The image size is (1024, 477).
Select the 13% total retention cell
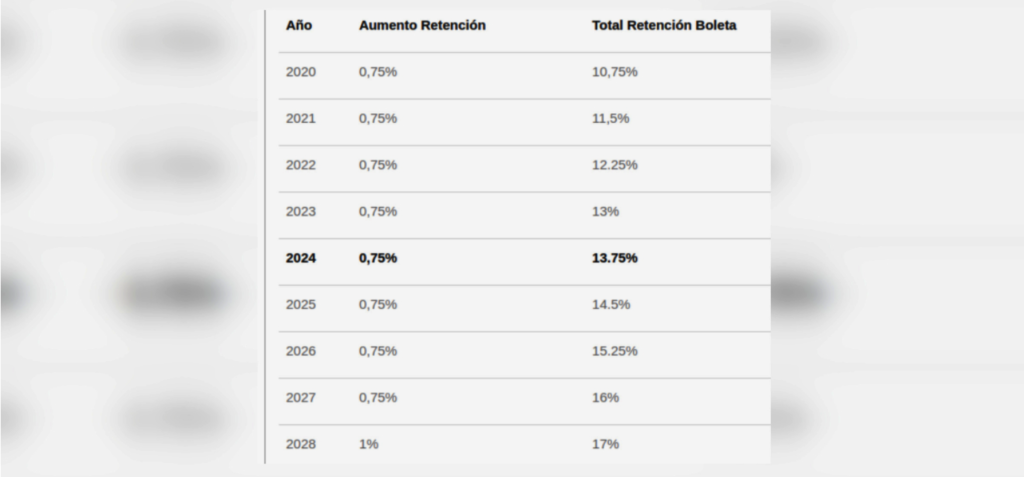[x=606, y=211]
